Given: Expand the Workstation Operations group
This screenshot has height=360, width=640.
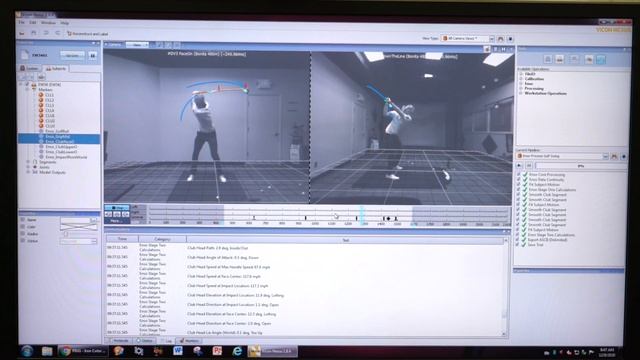Looking at the screenshot, I should 521,93.
